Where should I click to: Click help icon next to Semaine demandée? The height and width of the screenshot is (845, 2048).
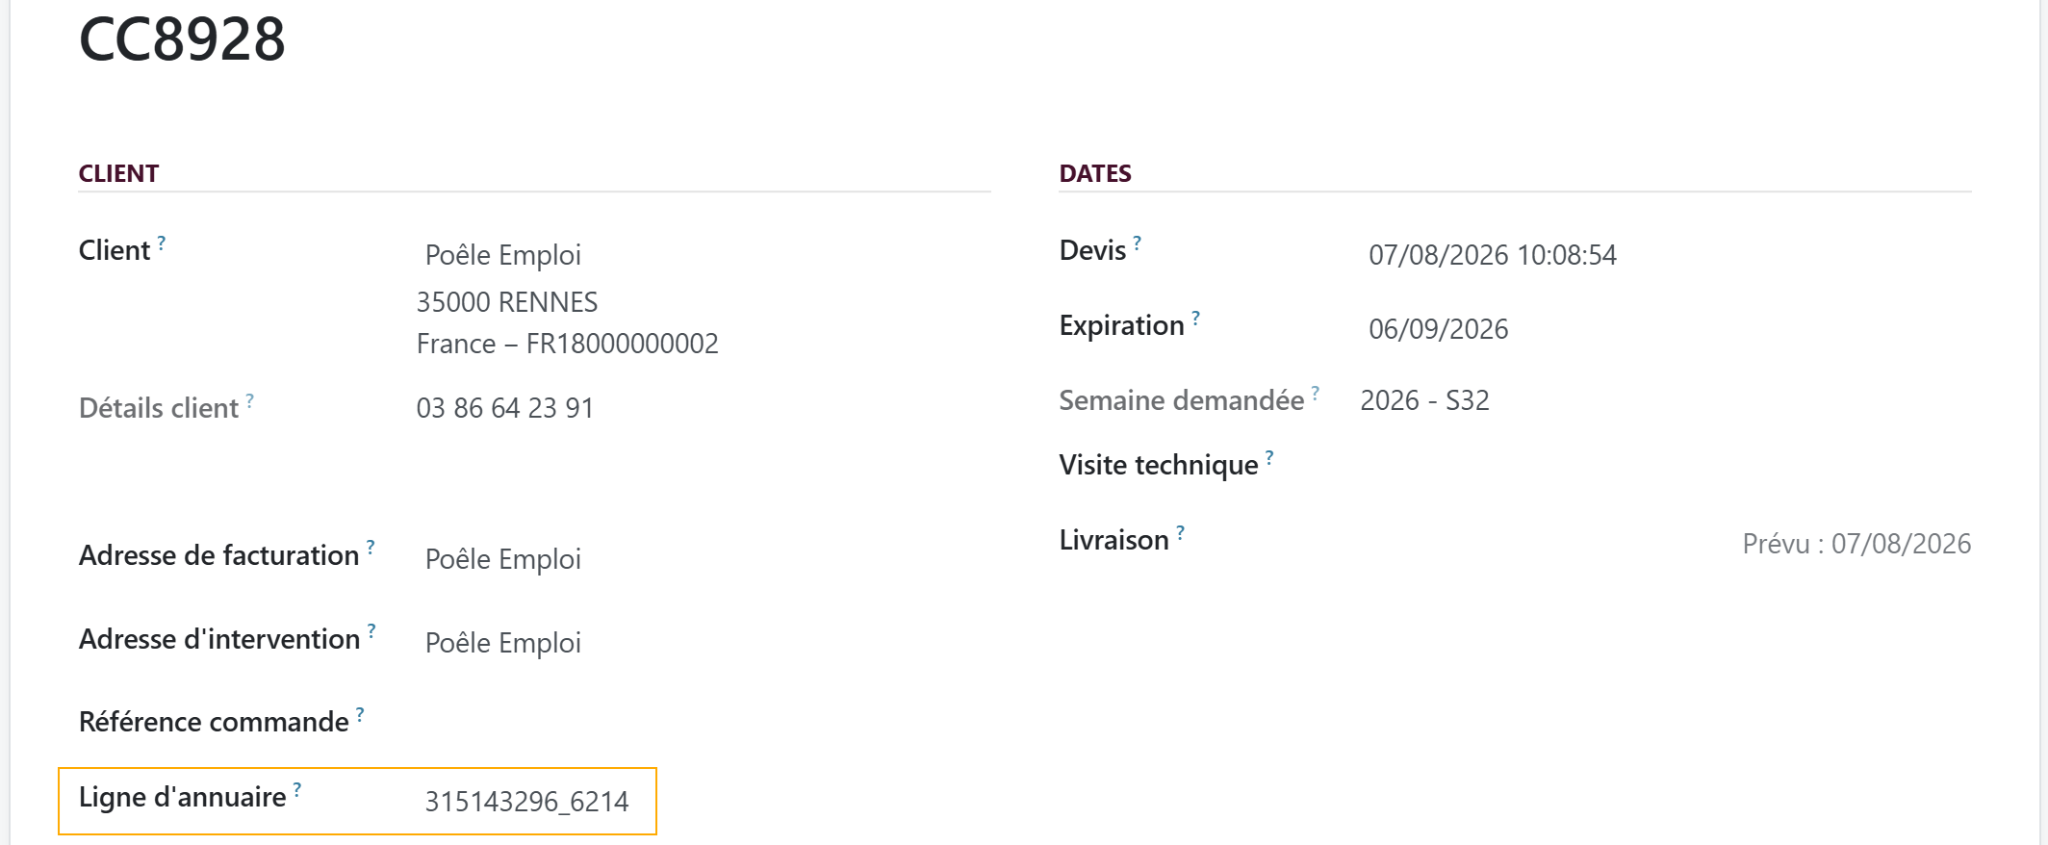1316,392
